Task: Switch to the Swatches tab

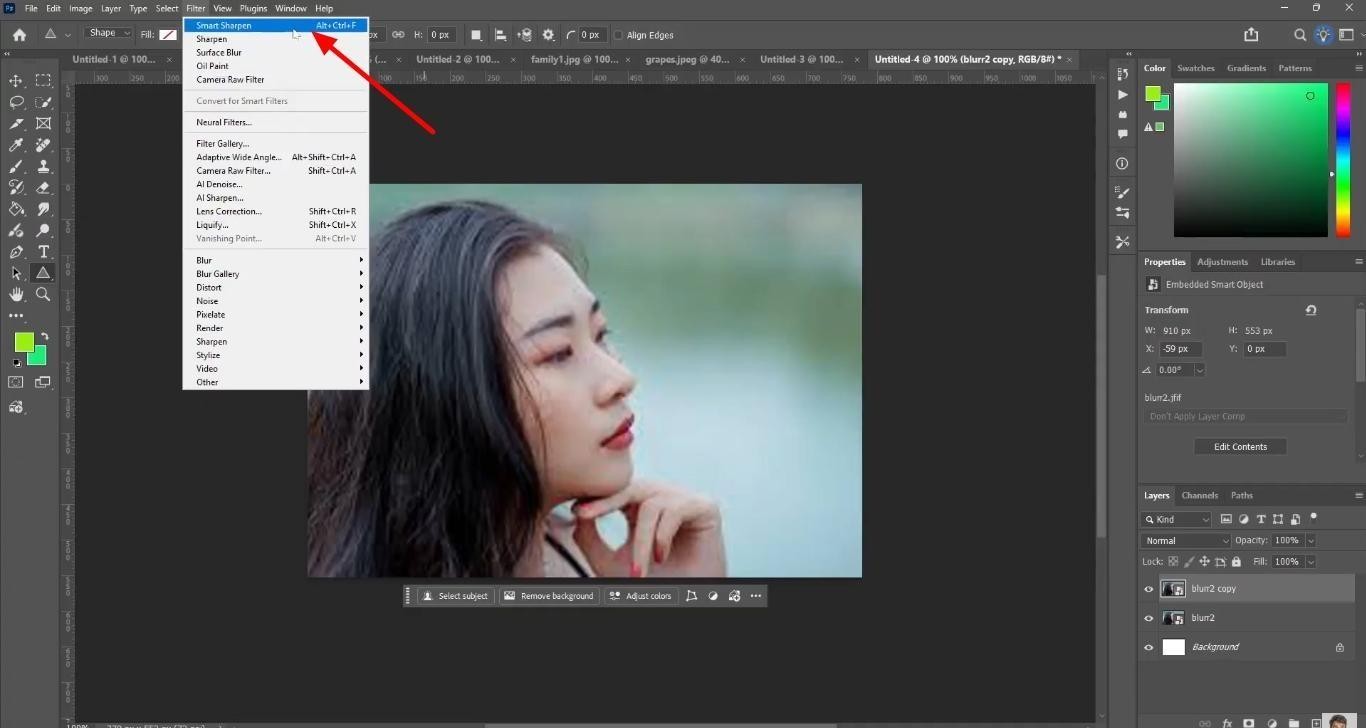Action: pos(1195,68)
